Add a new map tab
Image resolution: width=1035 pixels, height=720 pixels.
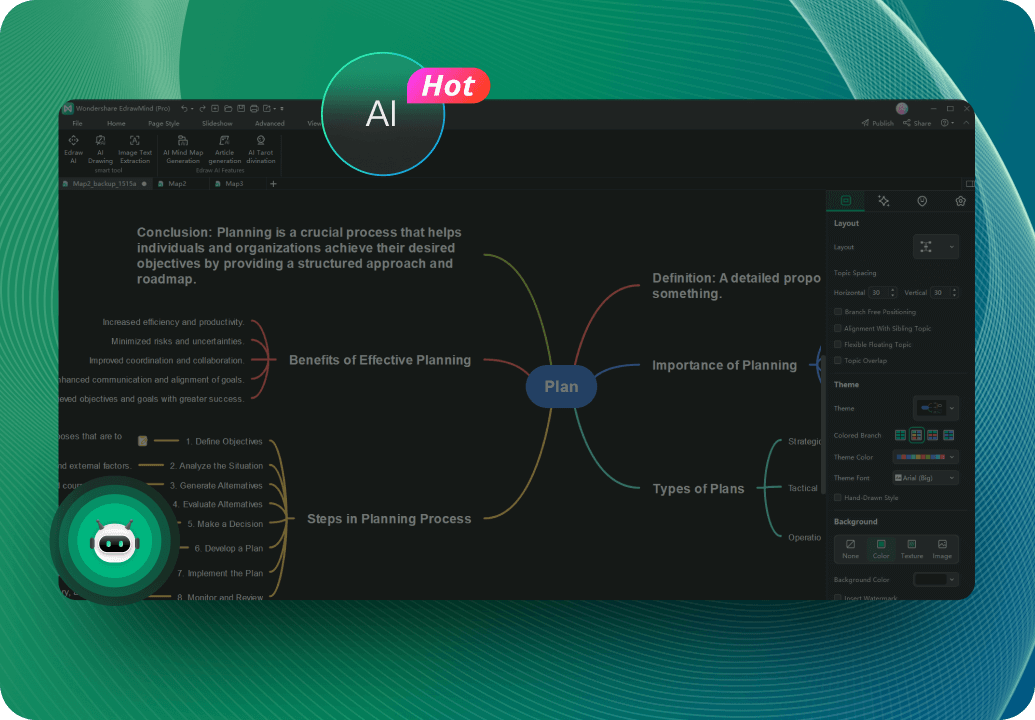273,183
